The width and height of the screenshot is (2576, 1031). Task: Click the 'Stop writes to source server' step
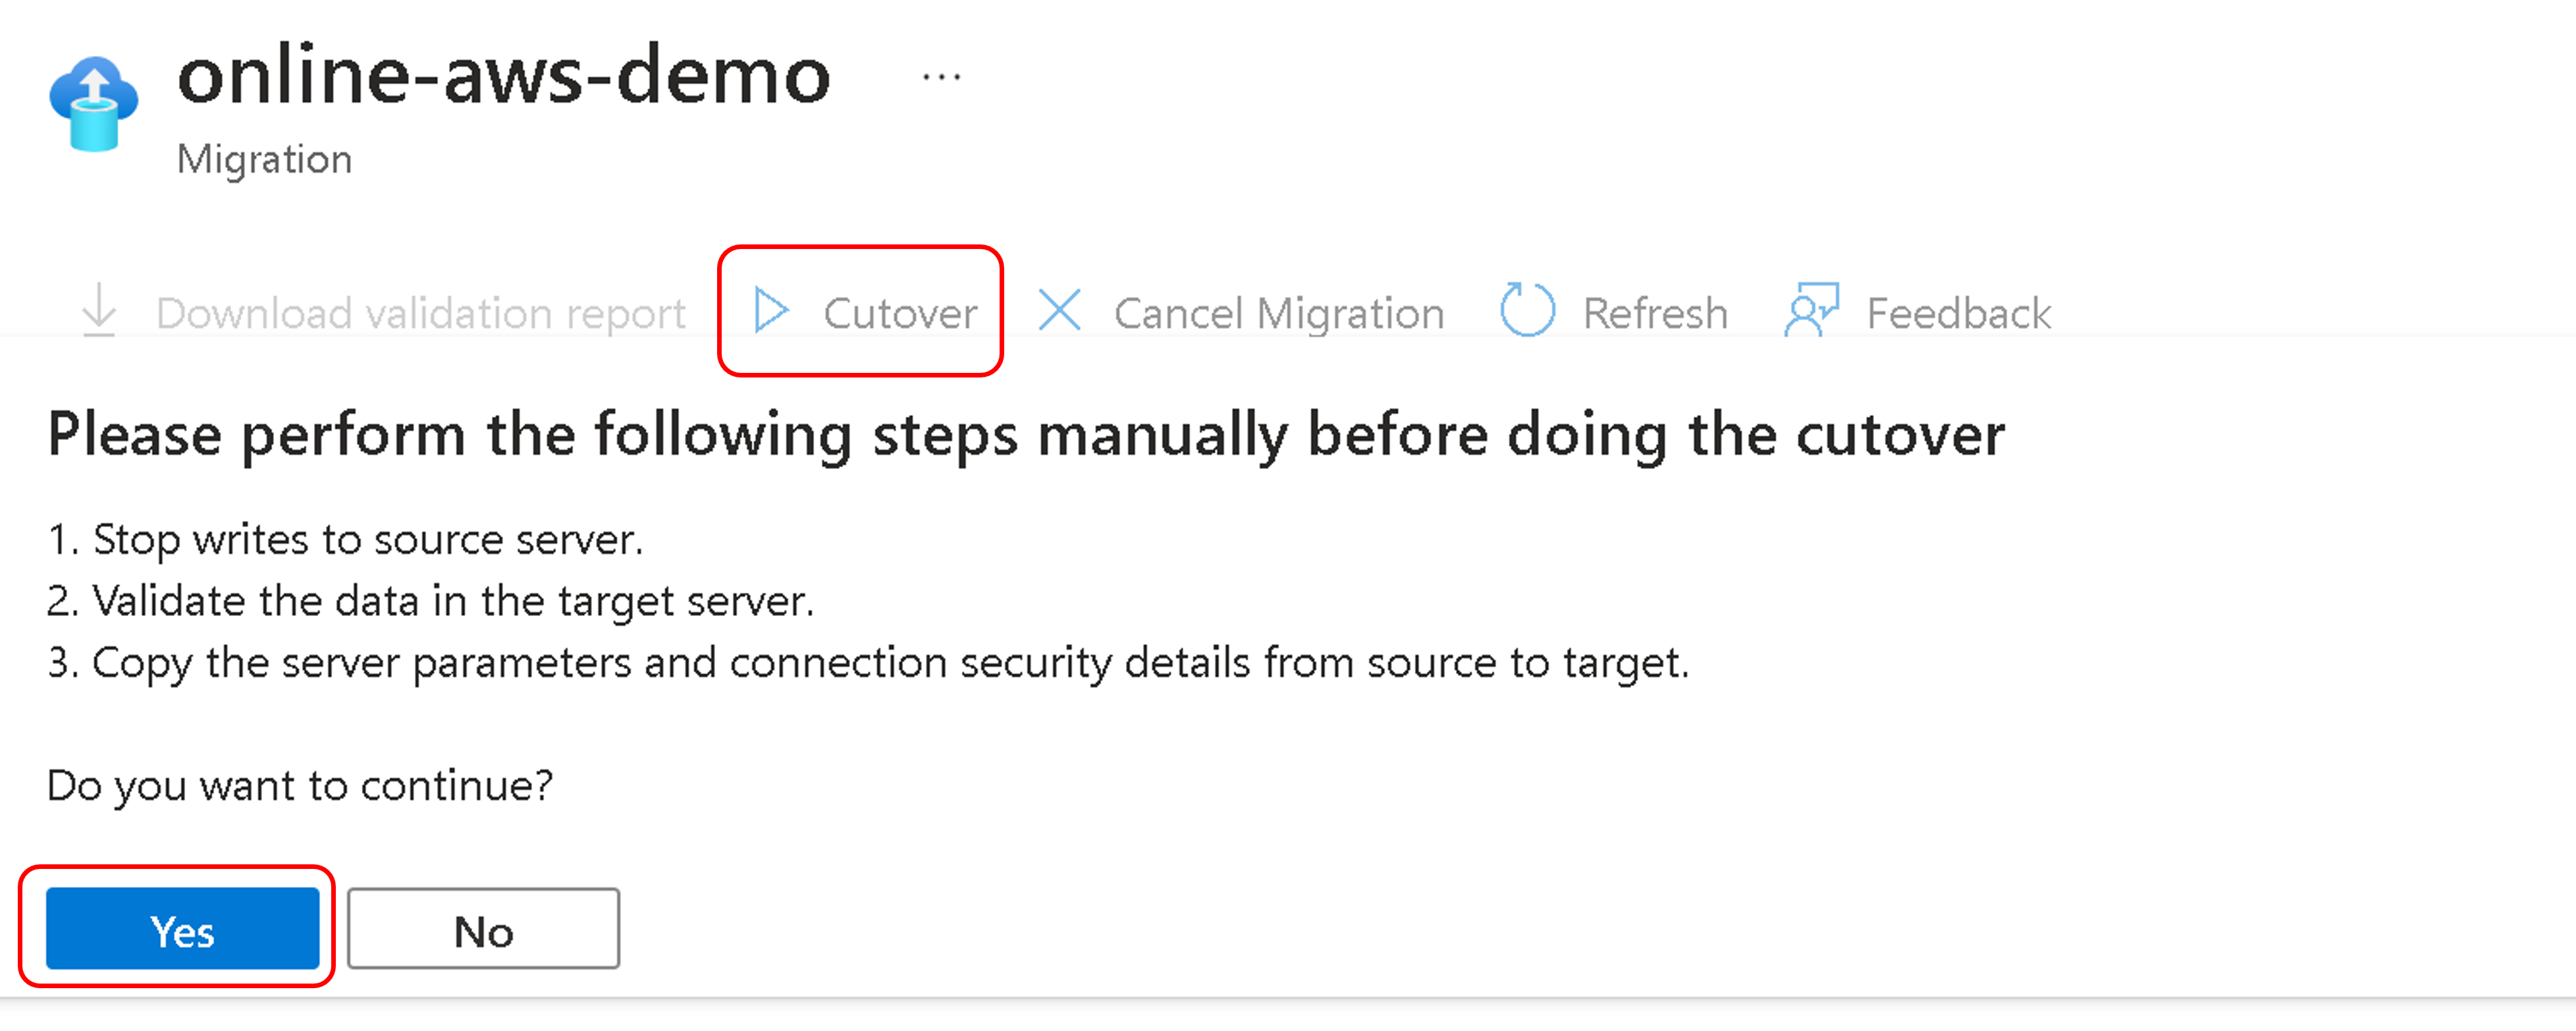tap(345, 541)
